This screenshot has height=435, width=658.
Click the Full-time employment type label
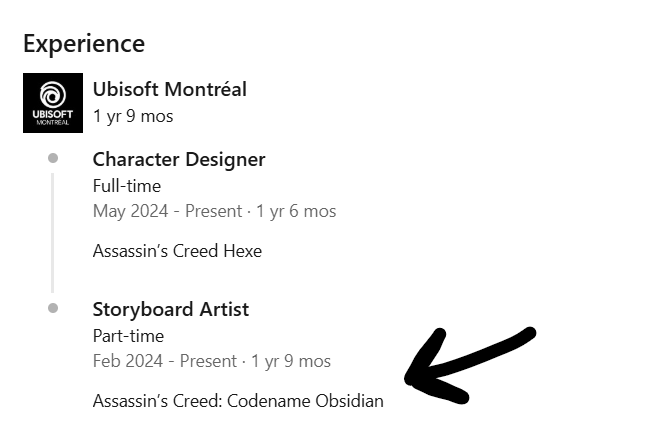(x=127, y=186)
